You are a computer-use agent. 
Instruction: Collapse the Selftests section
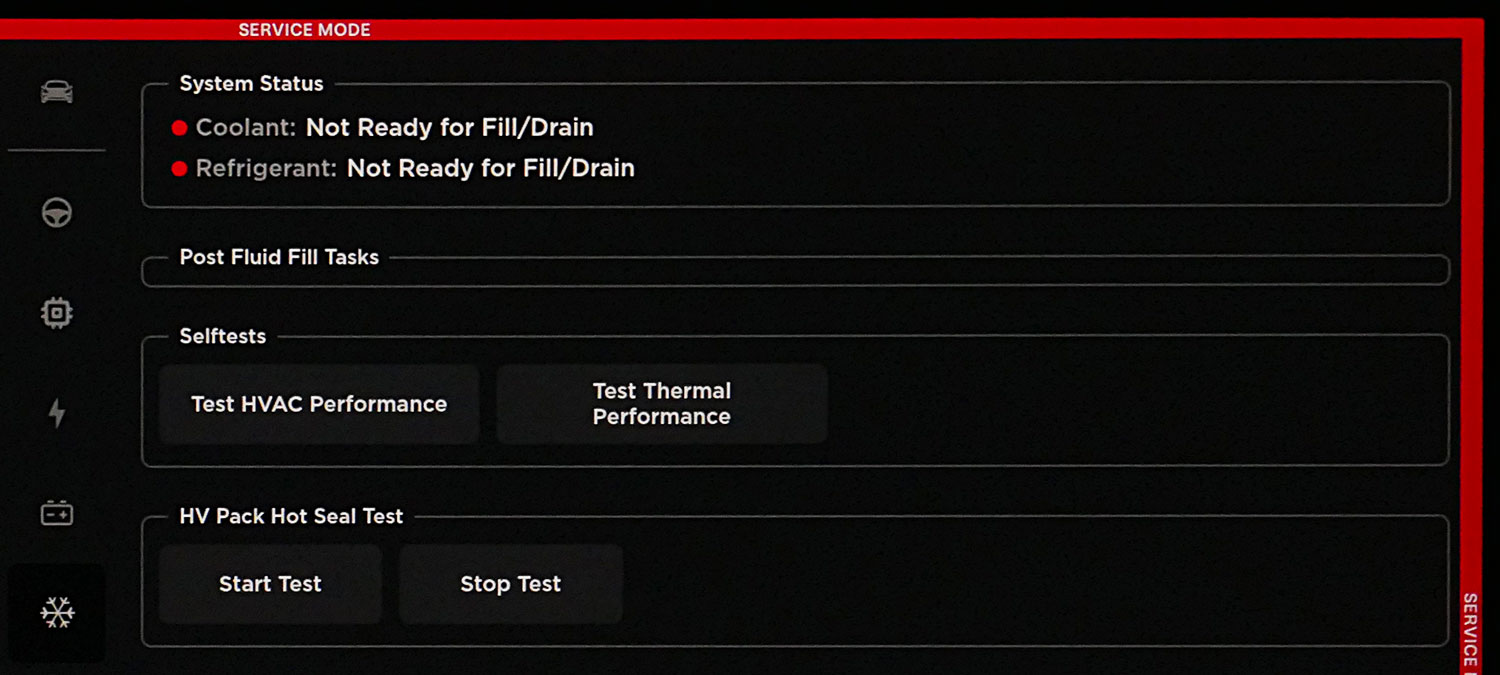(x=222, y=336)
